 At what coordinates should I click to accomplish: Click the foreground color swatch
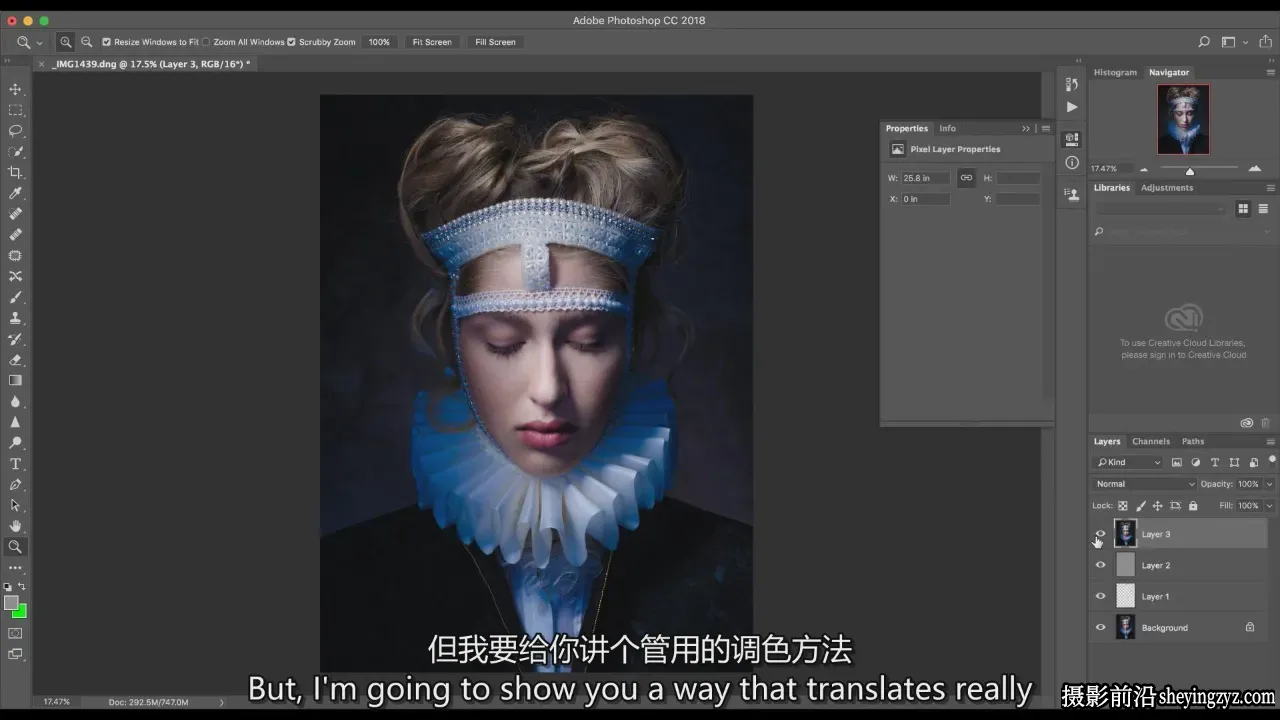[11, 603]
